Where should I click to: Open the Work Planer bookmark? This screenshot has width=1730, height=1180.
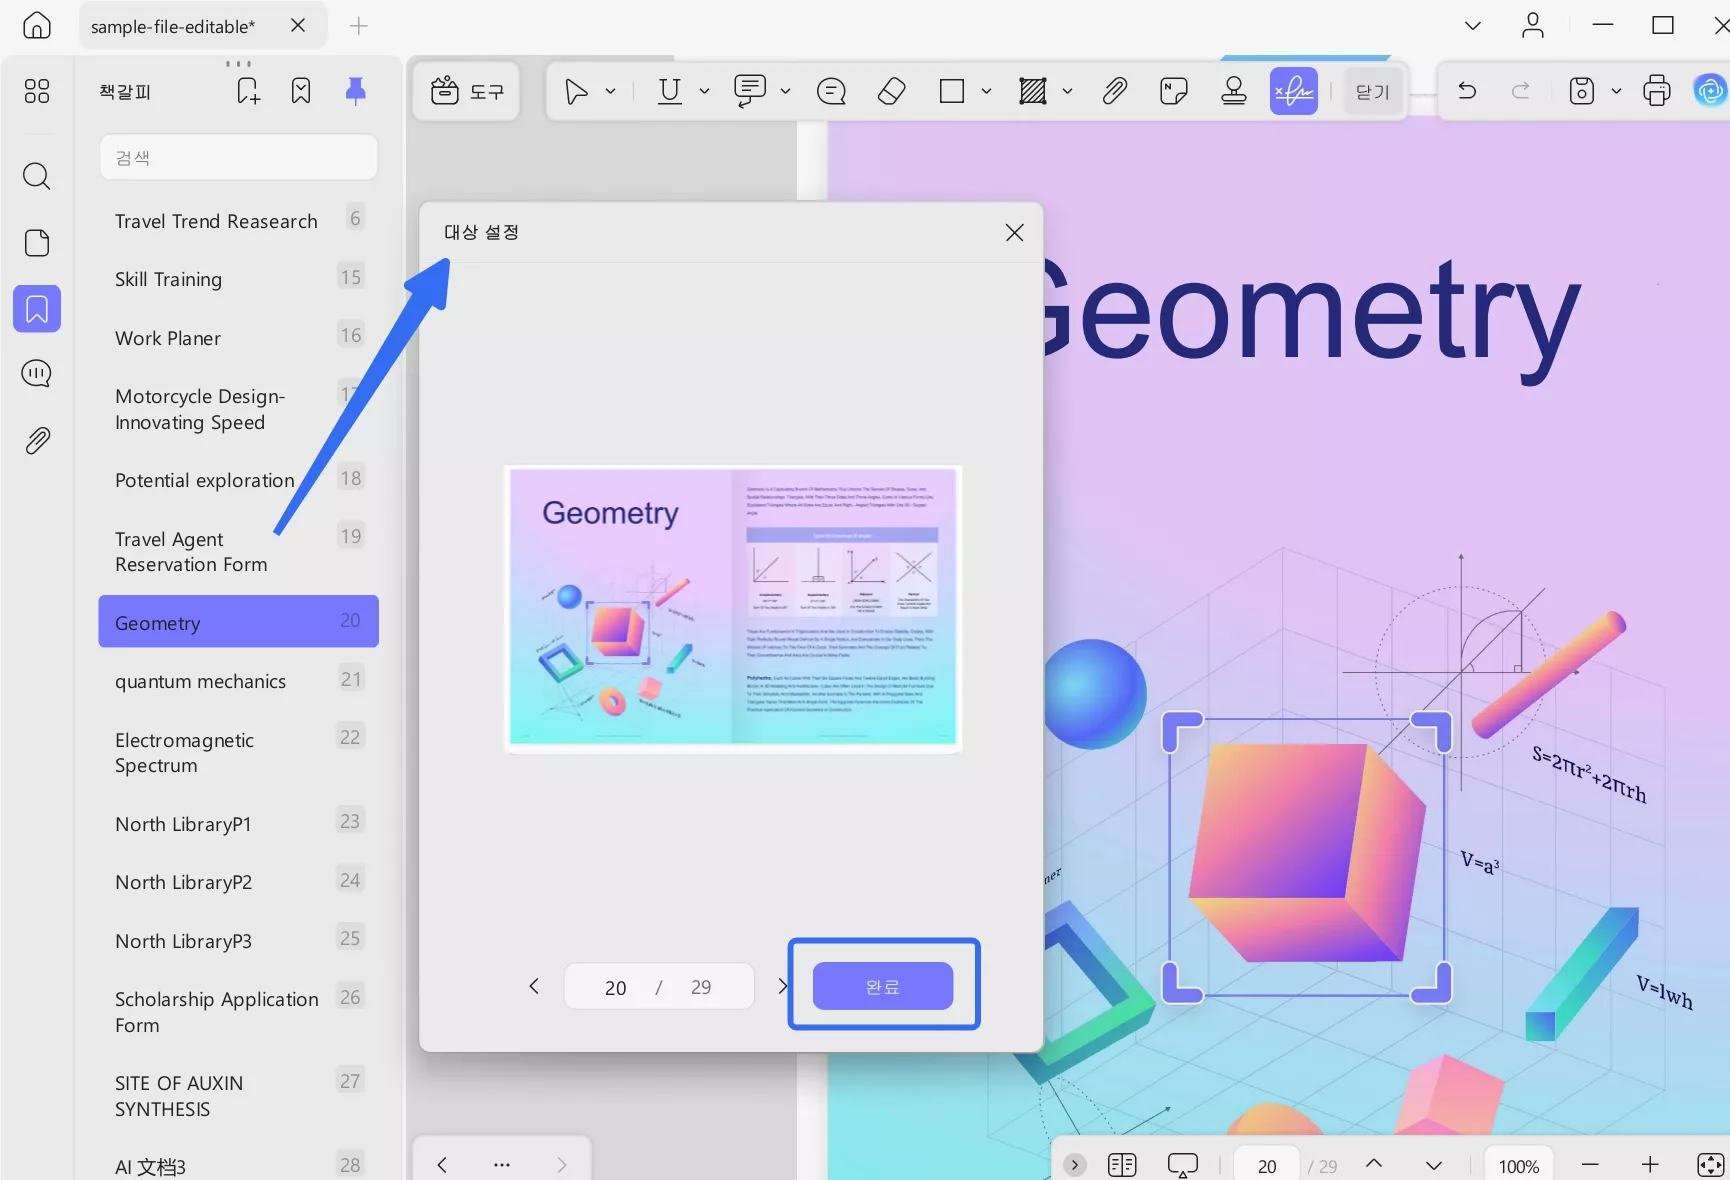(238, 338)
